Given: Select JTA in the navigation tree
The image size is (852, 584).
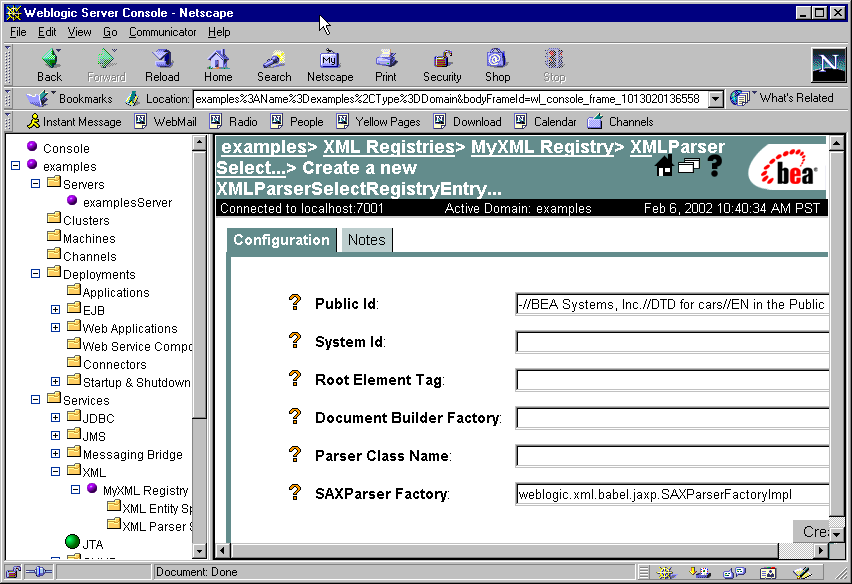Looking at the screenshot, I should click(92, 544).
